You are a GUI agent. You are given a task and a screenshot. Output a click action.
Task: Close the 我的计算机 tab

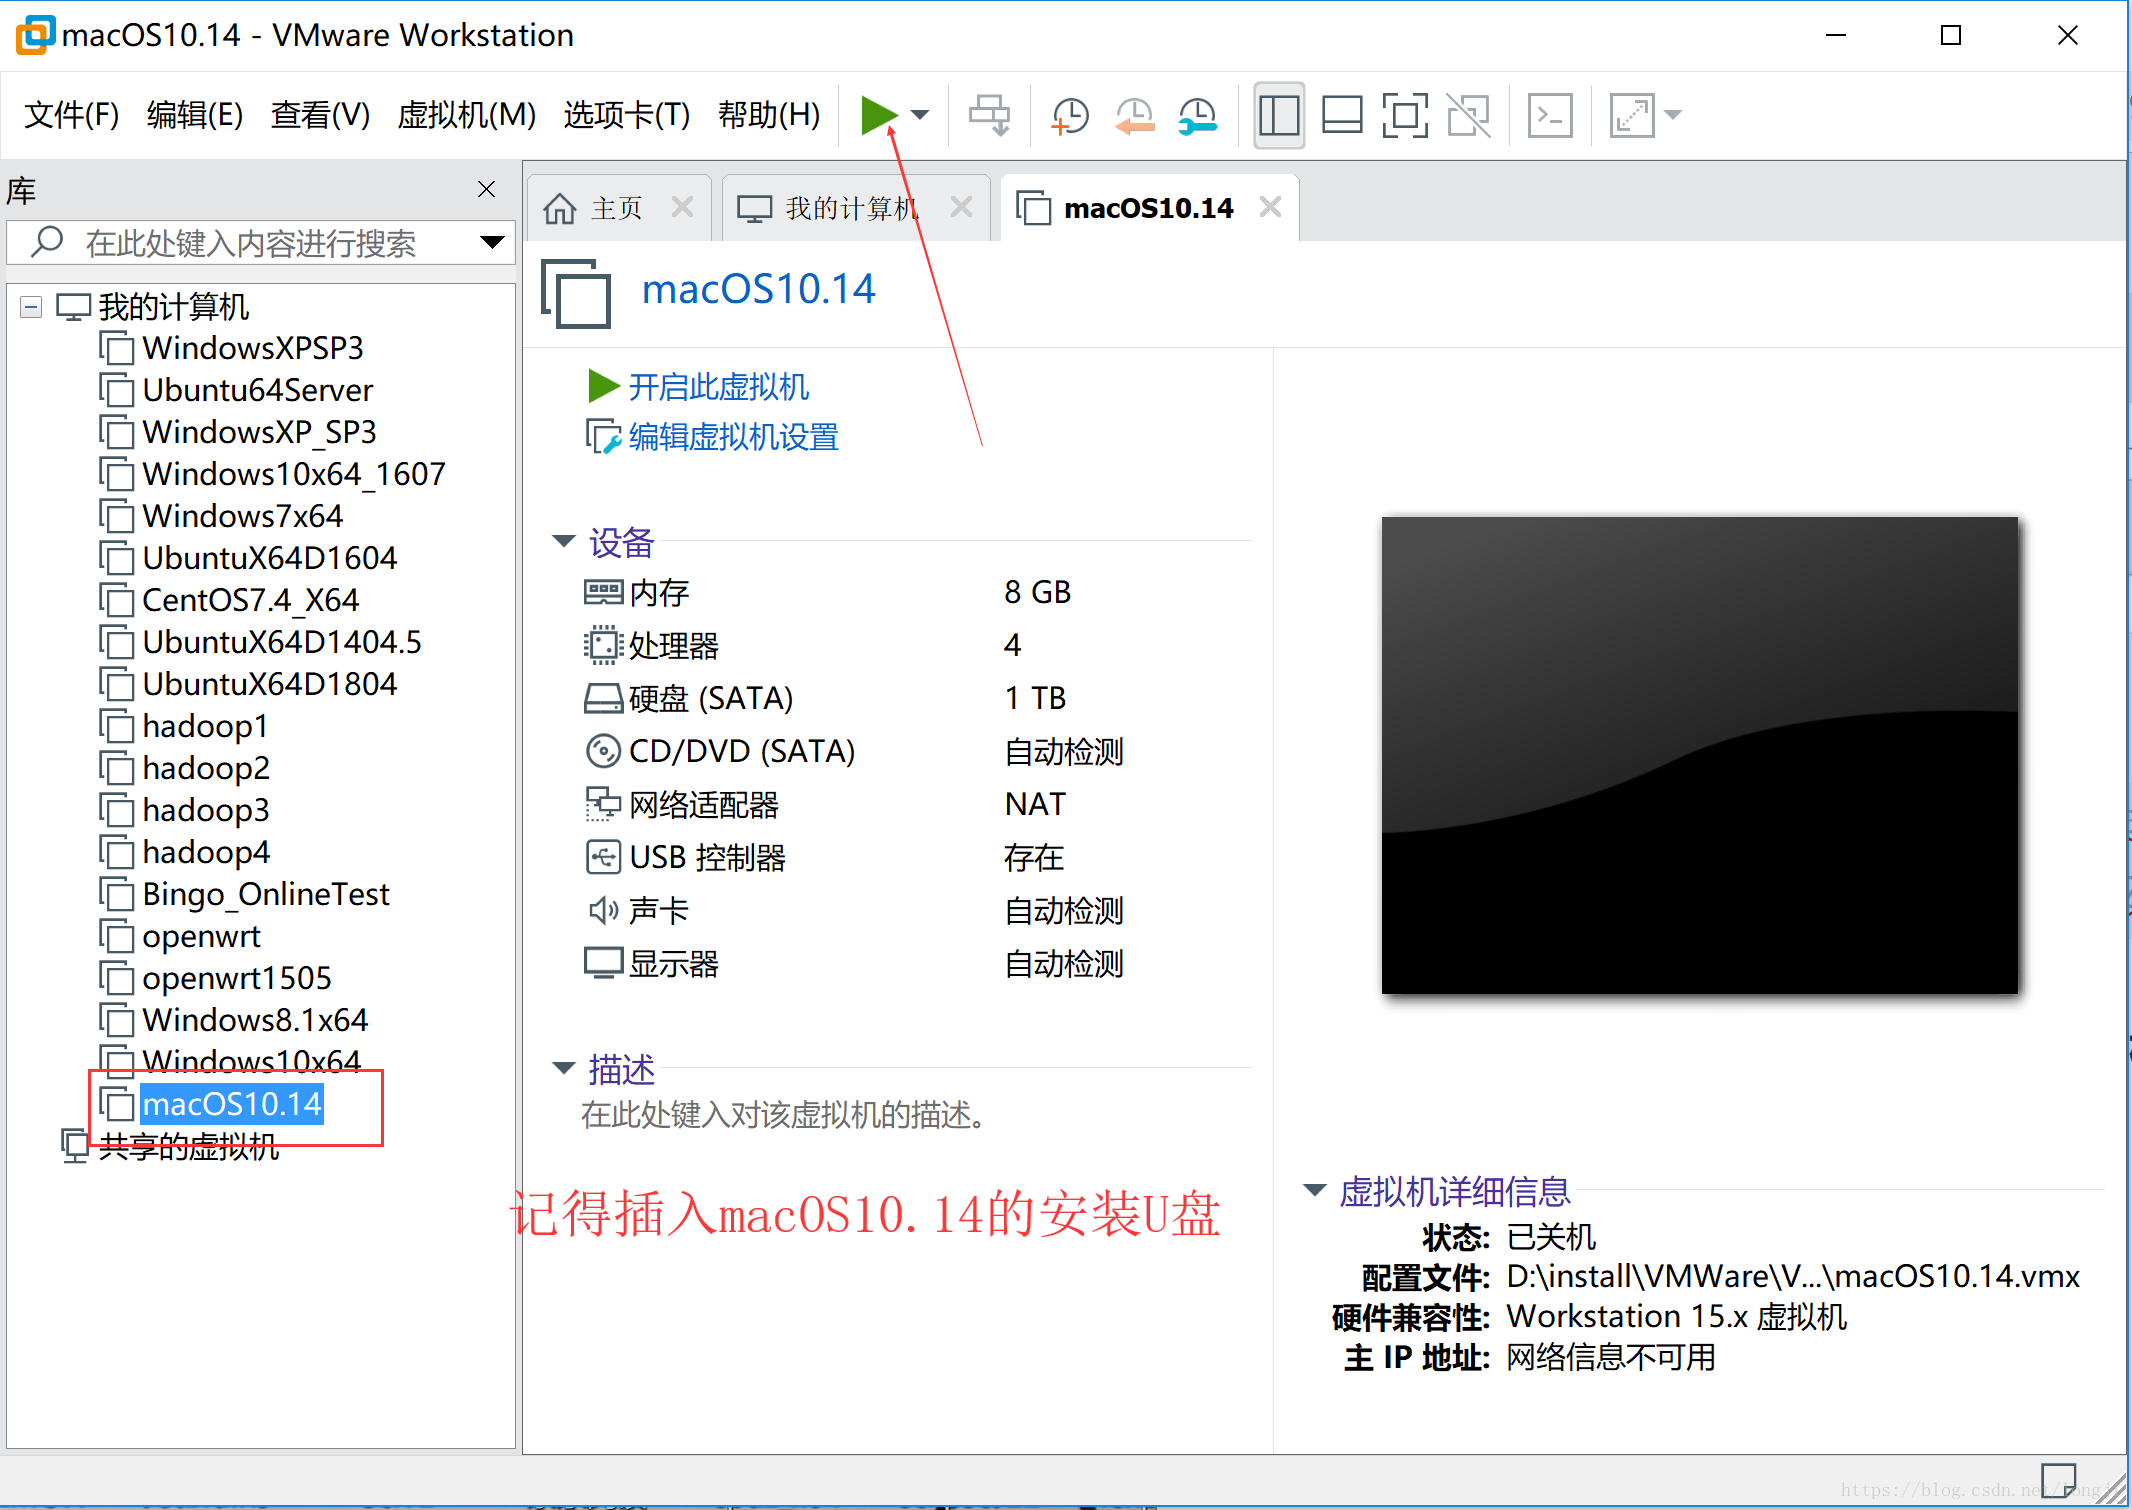pyautogui.click(x=962, y=207)
